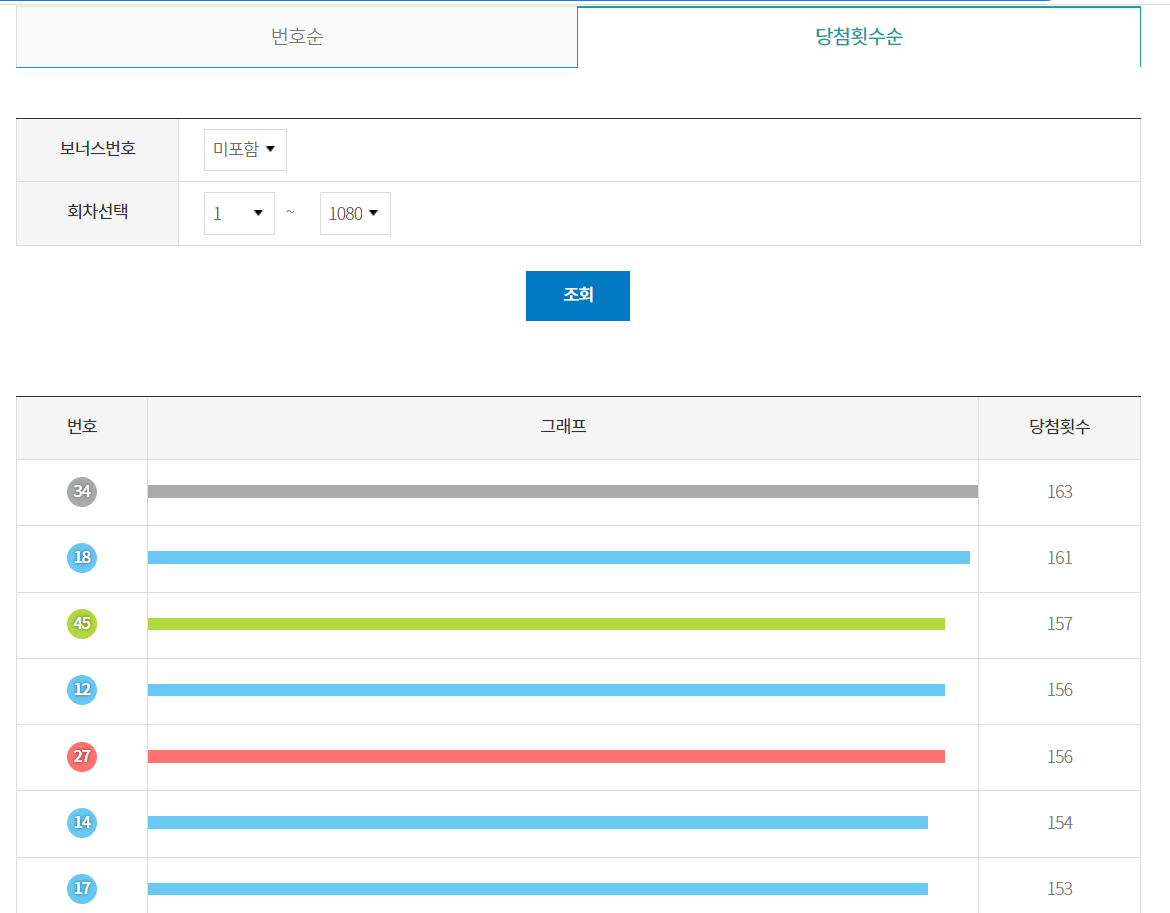
Task: Switch to the 번호순 tab
Action: pyautogui.click(x=296, y=37)
